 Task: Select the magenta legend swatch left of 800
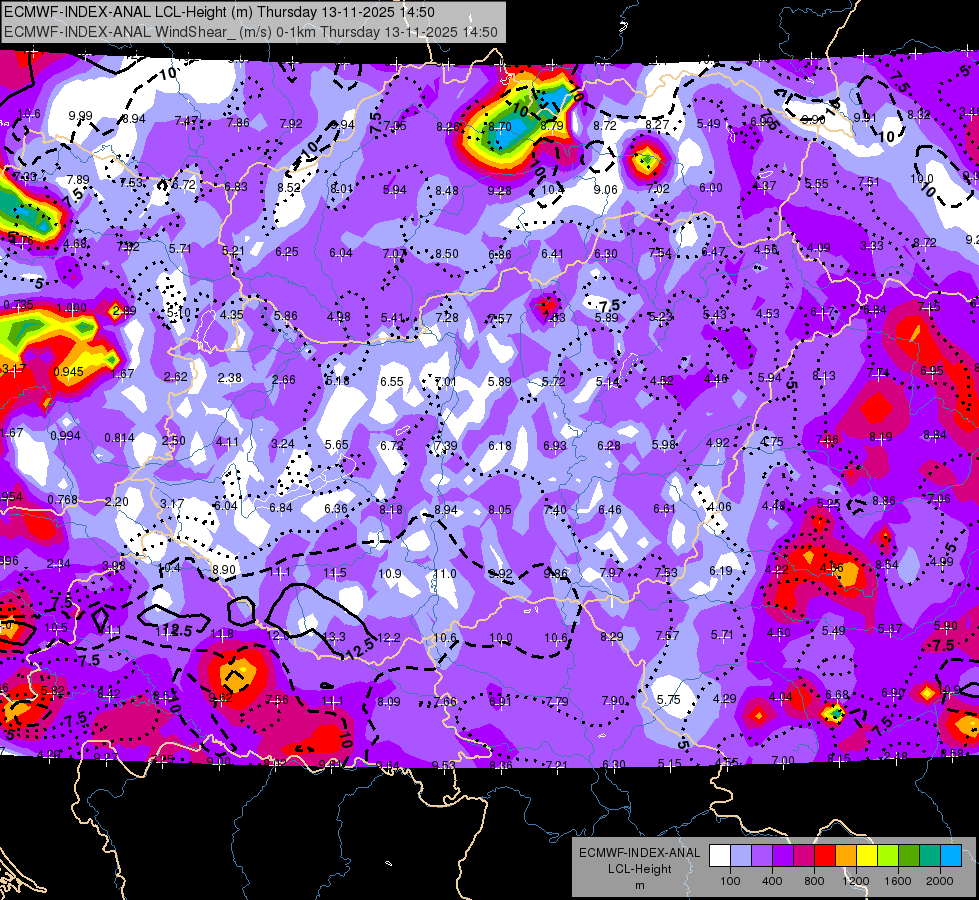[x=804, y=856]
